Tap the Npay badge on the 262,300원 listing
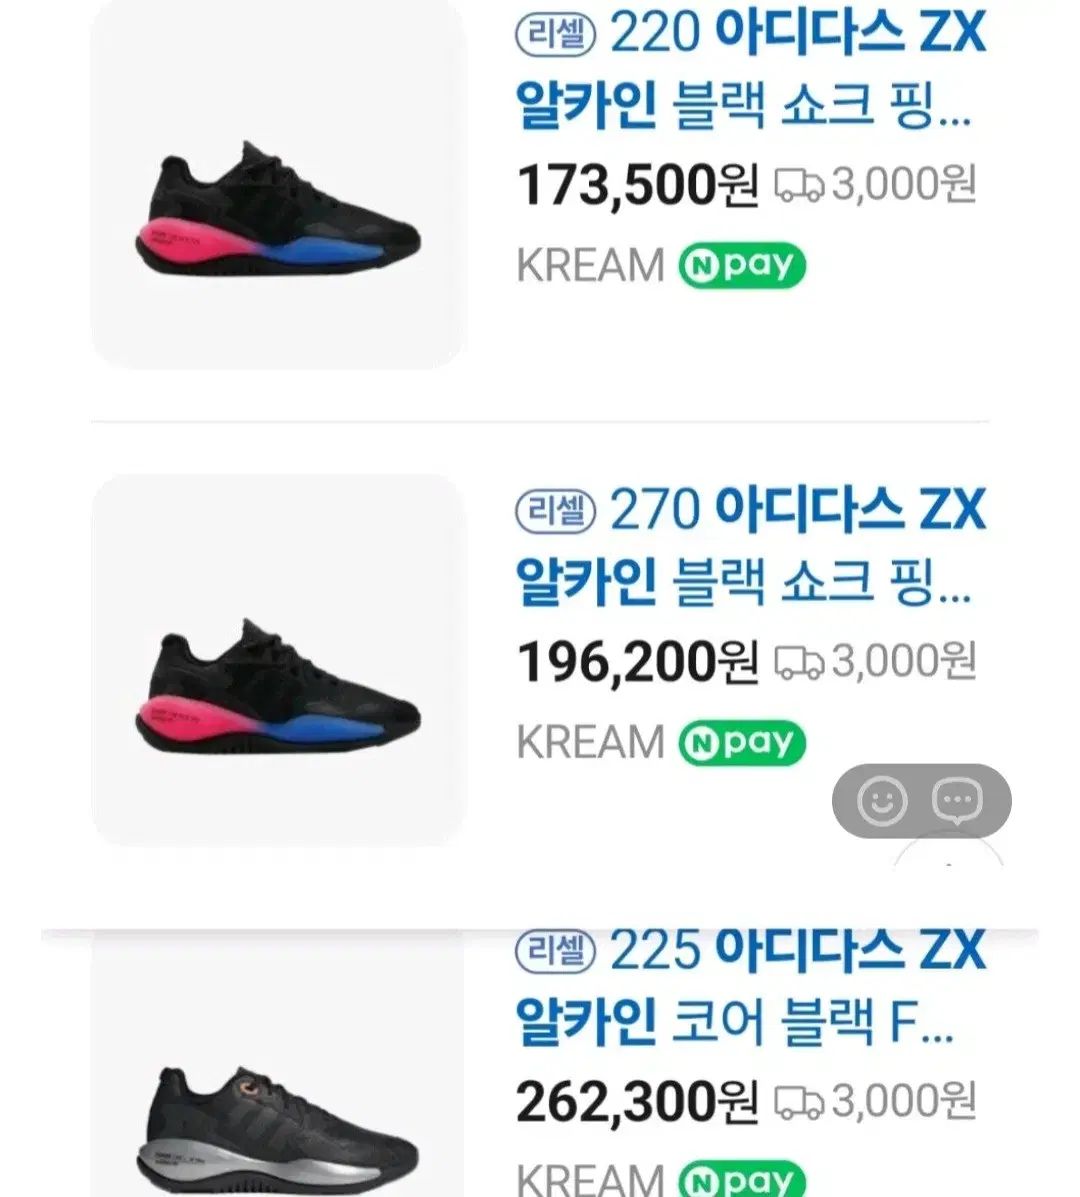The height and width of the screenshot is (1197, 1080). [741, 1179]
